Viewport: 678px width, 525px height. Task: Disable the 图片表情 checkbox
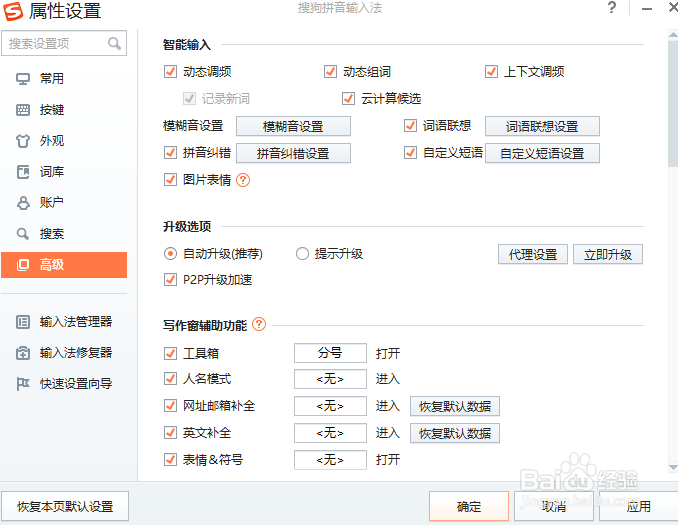point(170,180)
